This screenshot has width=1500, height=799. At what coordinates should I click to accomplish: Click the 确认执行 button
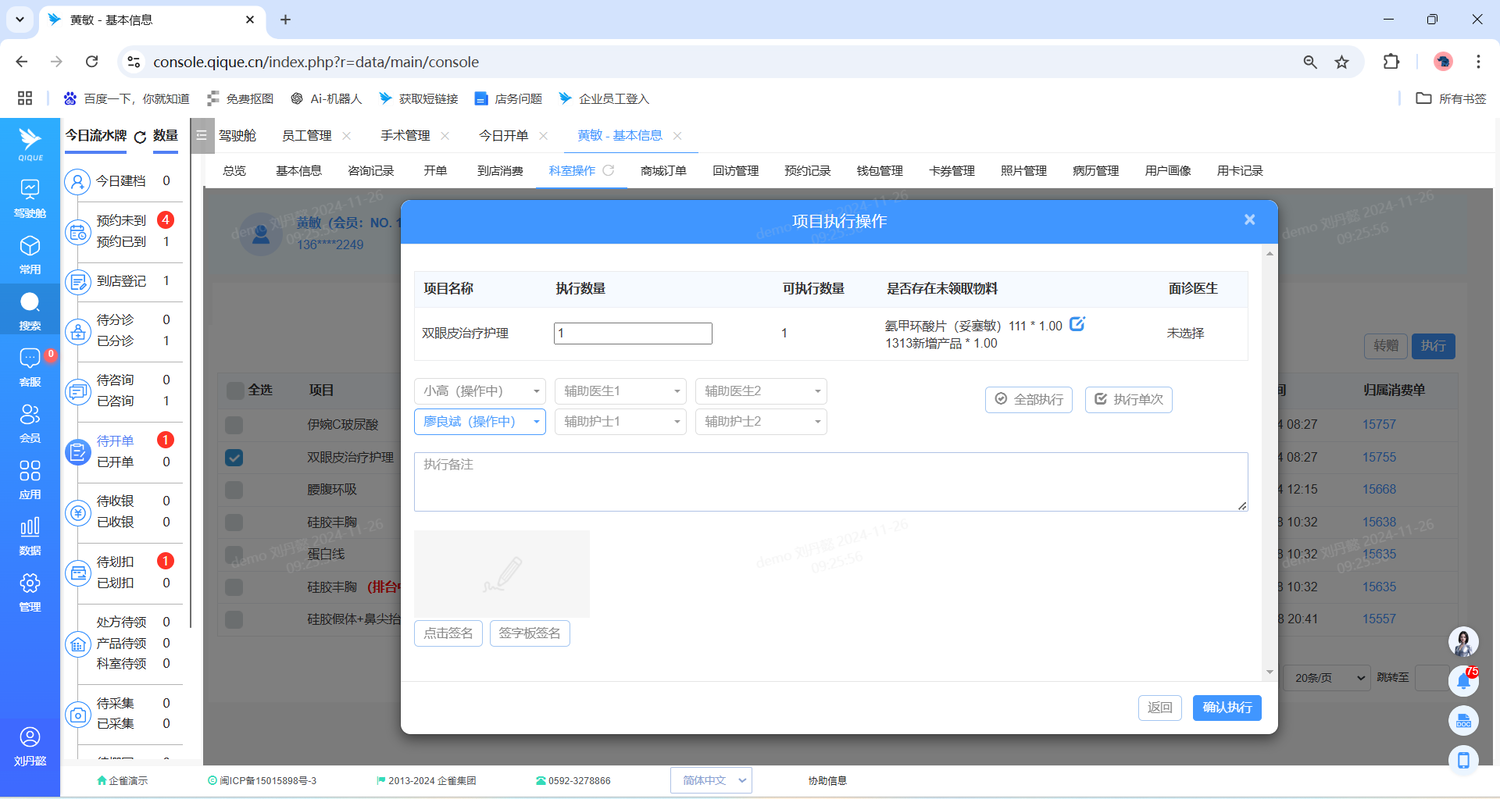pos(1226,708)
